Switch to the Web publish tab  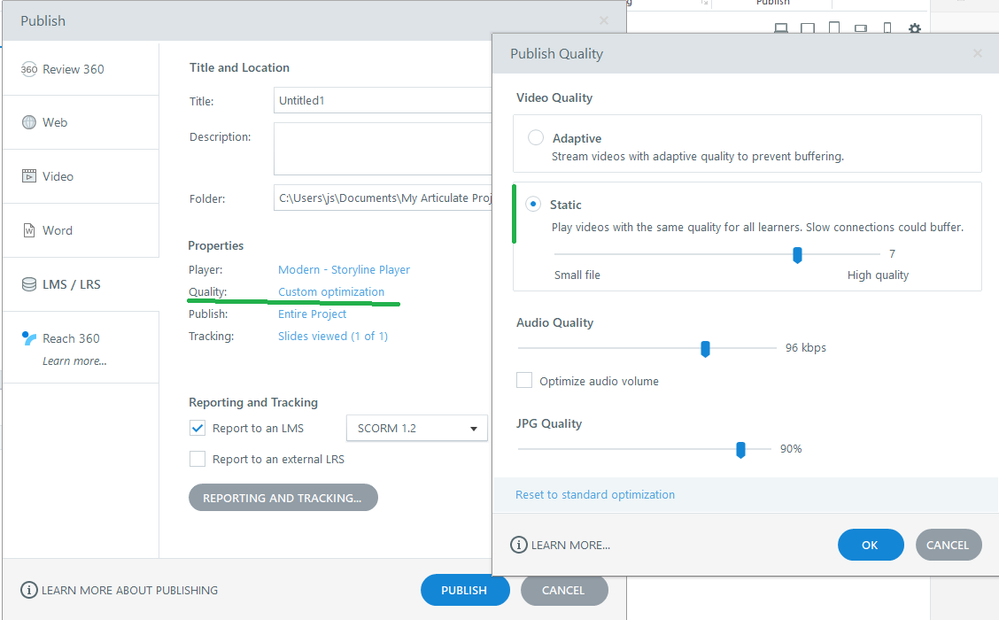click(80, 122)
